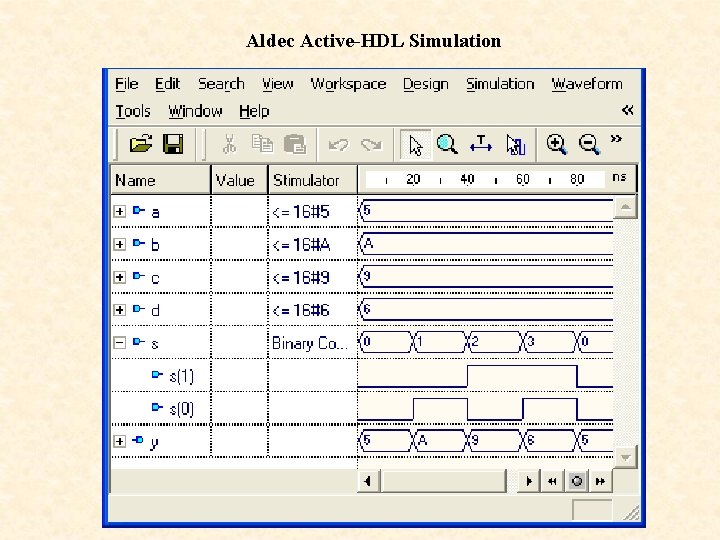Click the Cut scissors icon

(x=229, y=144)
